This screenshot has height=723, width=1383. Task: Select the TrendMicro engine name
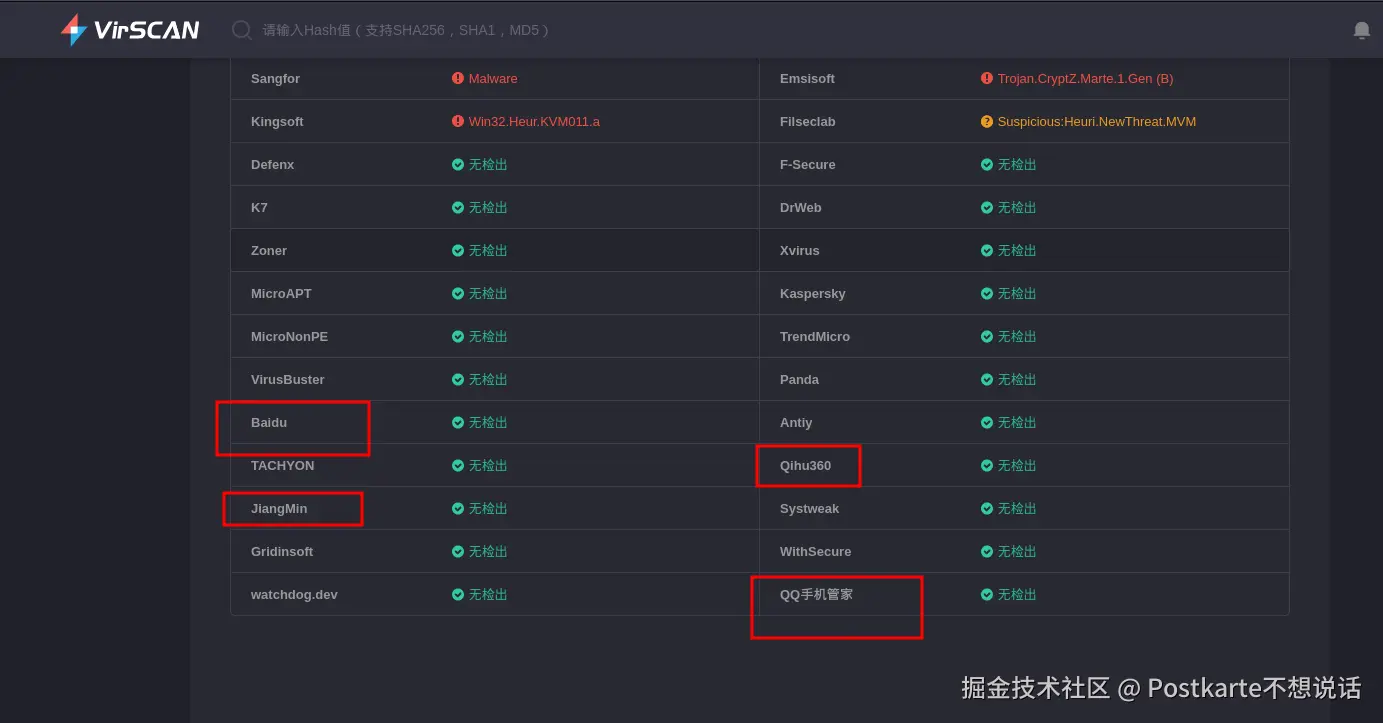pyautogui.click(x=815, y=336)
